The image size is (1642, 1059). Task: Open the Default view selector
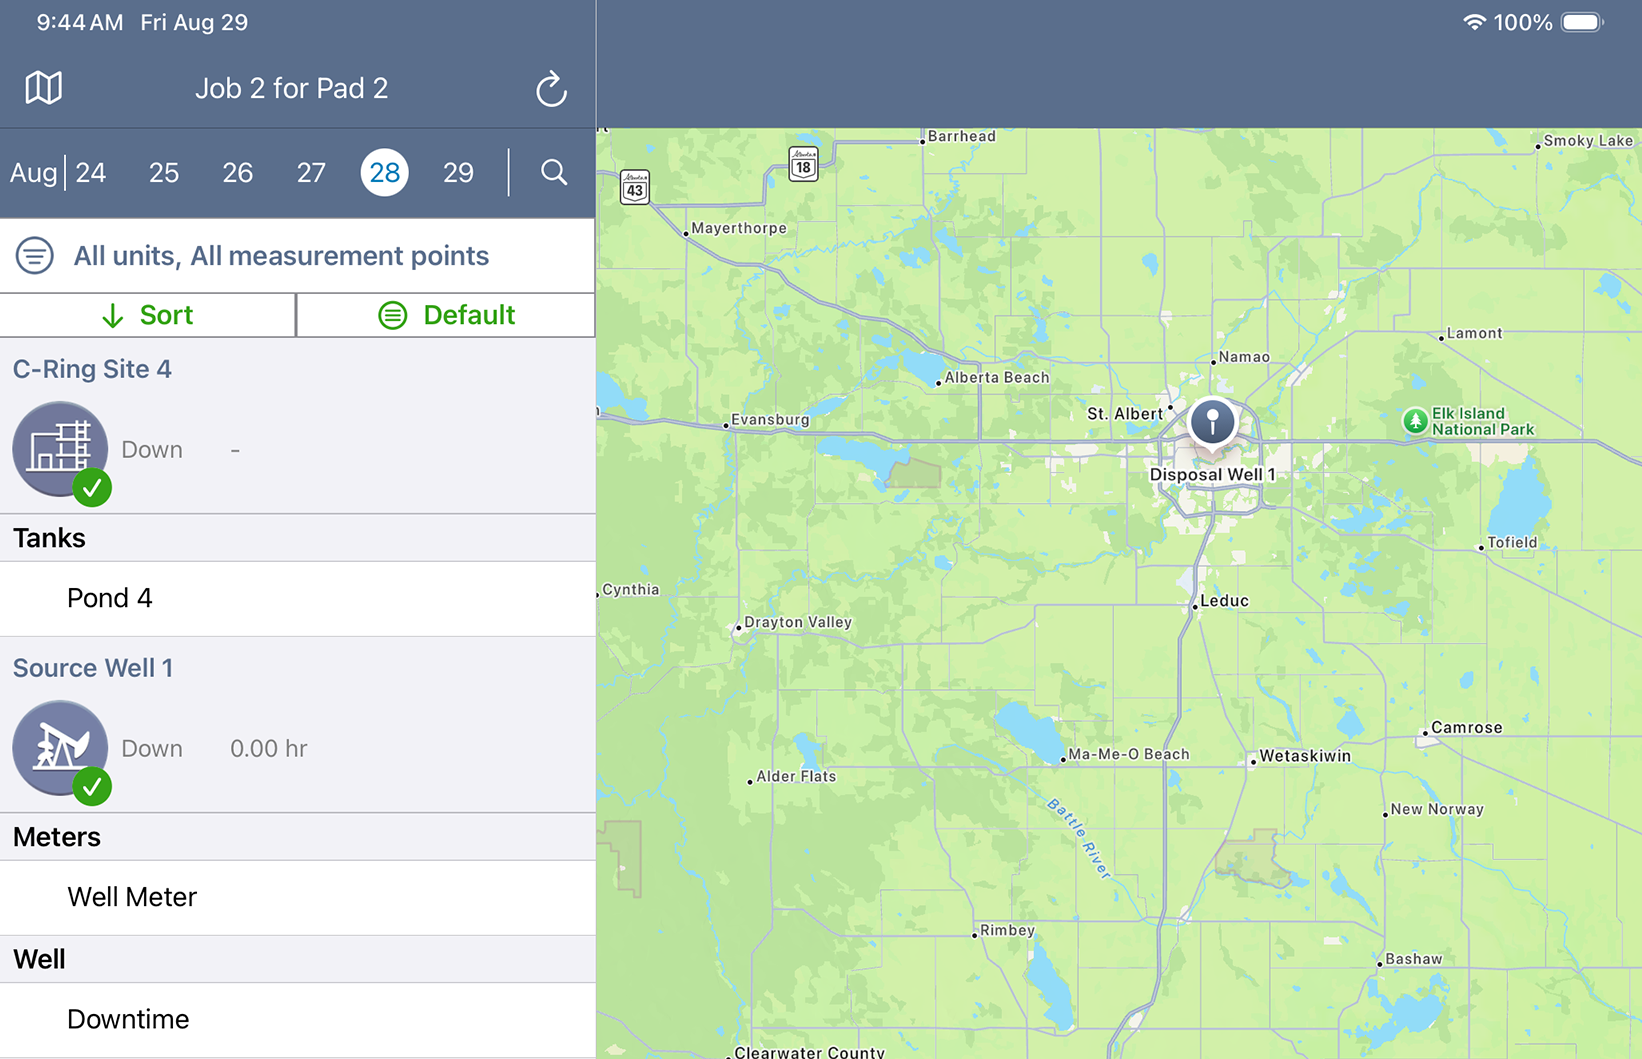pyautogui.click(x=446, y=315)
